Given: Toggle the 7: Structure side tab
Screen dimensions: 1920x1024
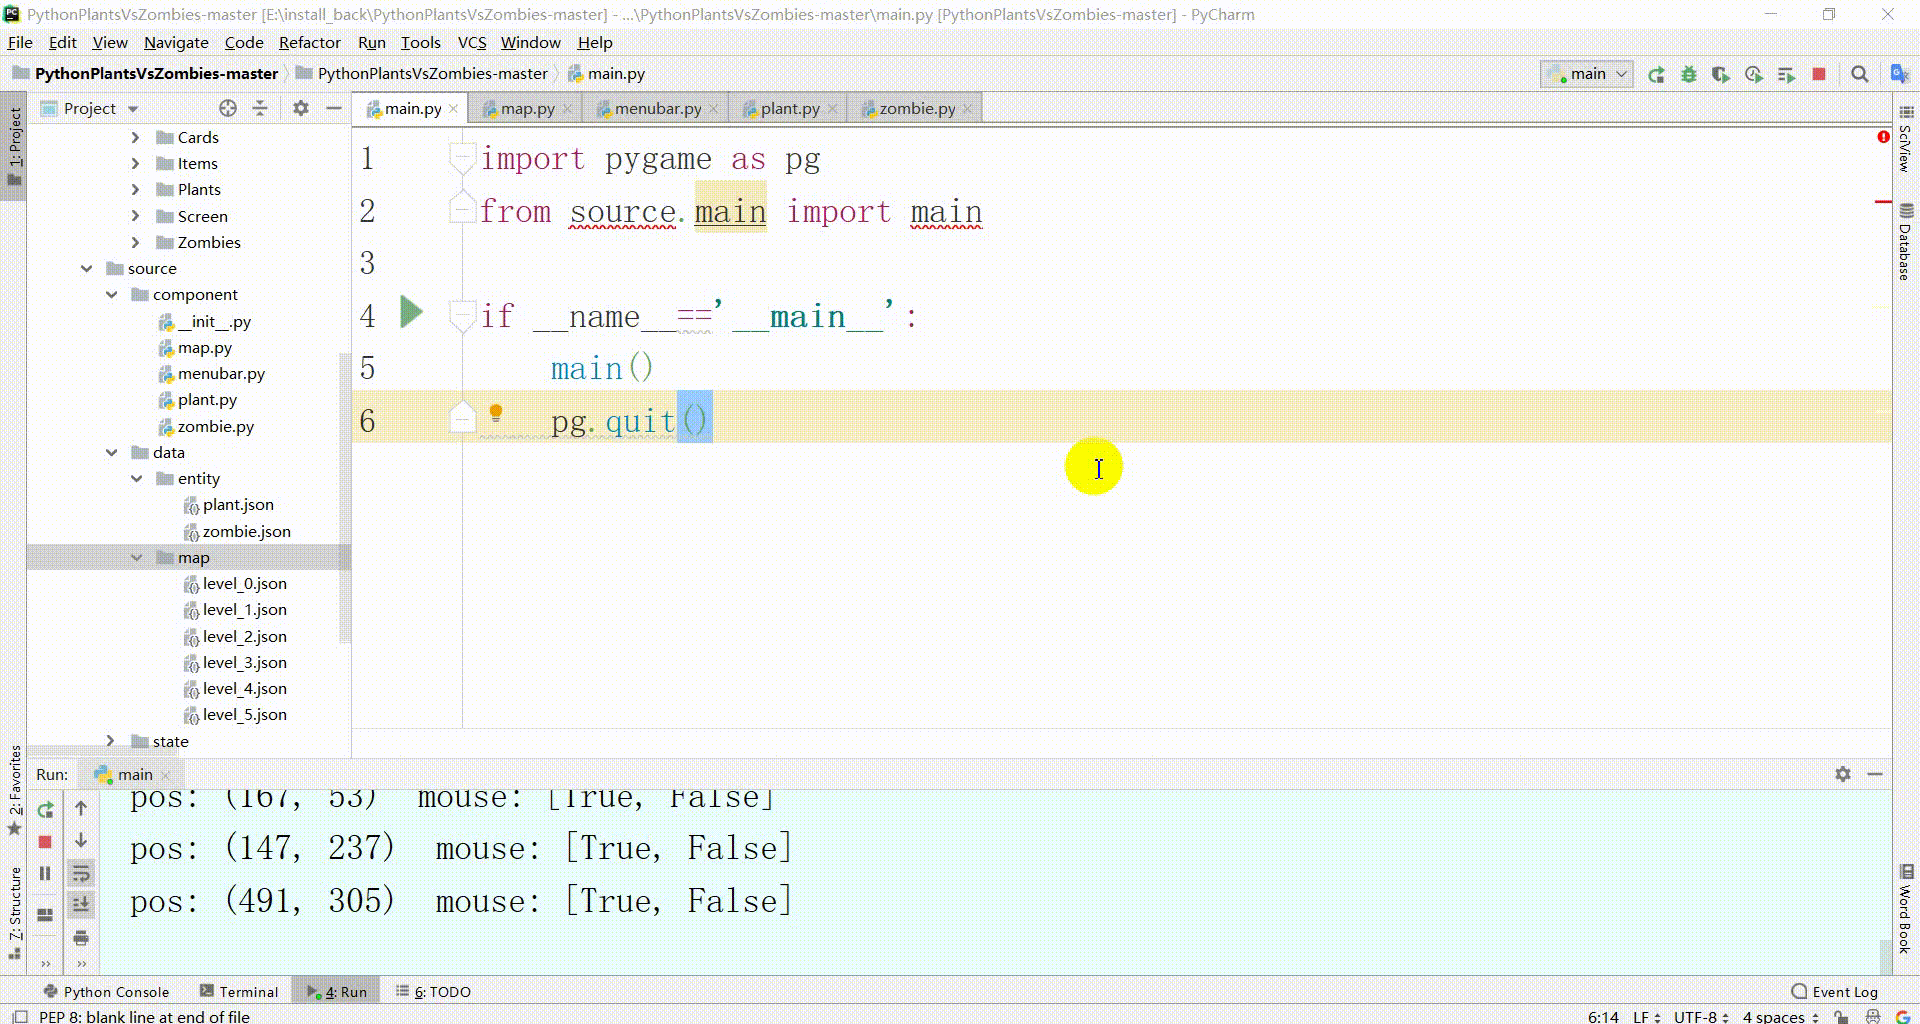Looking at the screenshot, I should (14, 911).
